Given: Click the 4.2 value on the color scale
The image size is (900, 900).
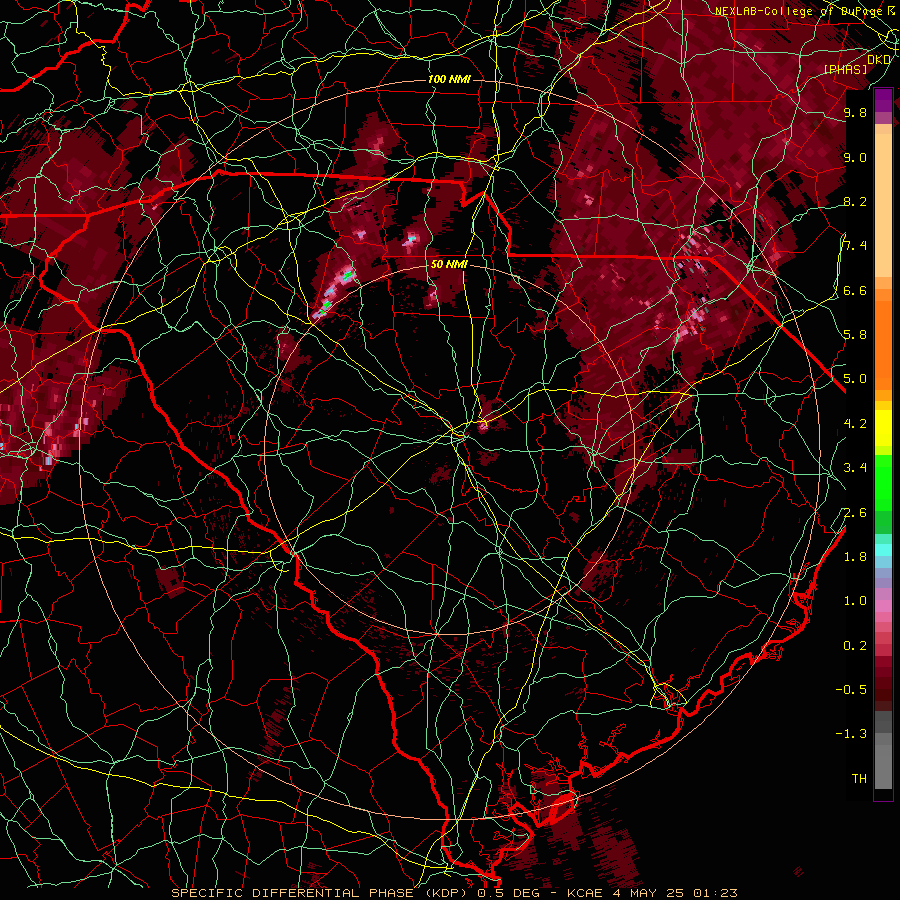Looking at the screenshot, I should pyautogui.click(x=855, y=424).
